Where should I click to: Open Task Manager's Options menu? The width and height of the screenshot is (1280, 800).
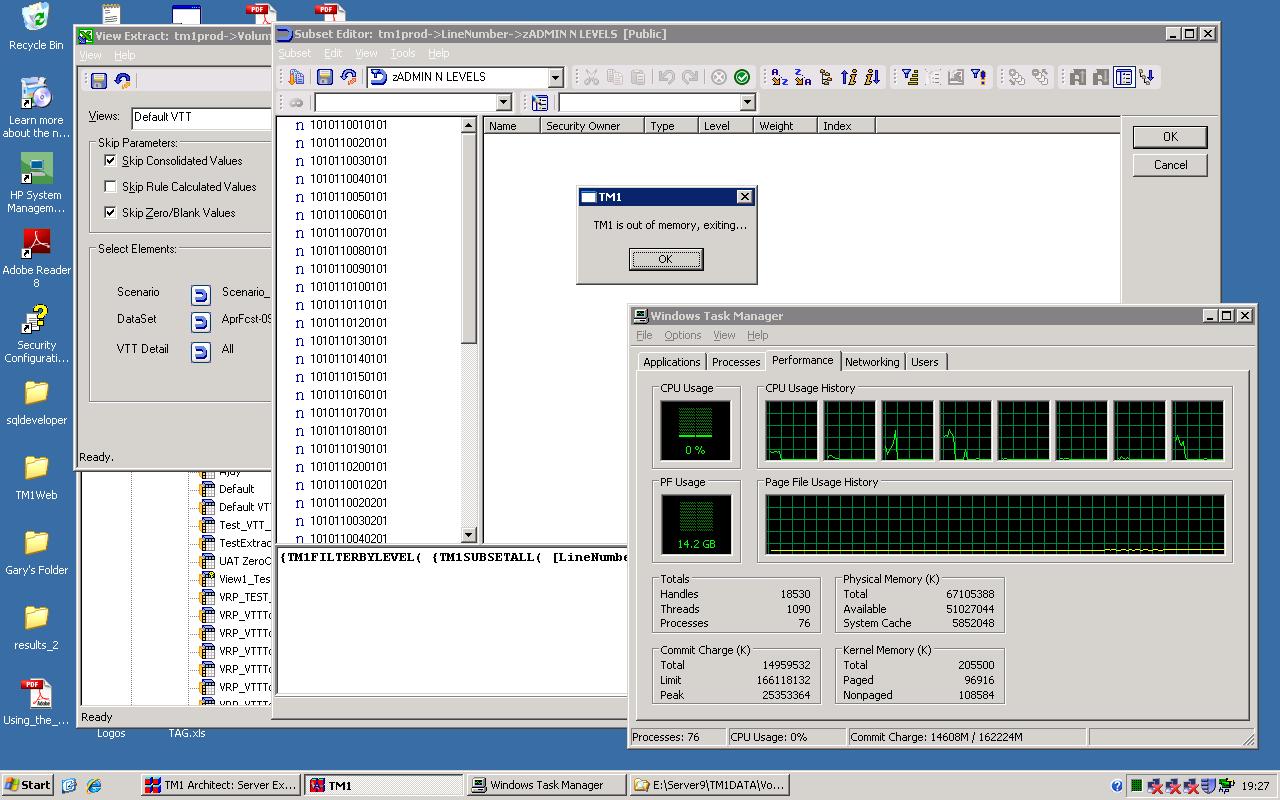pos(683,335)
